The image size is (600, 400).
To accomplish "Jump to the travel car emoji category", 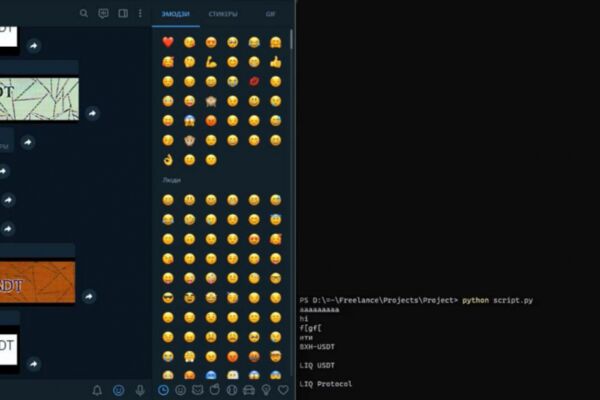I will [249, 390].
